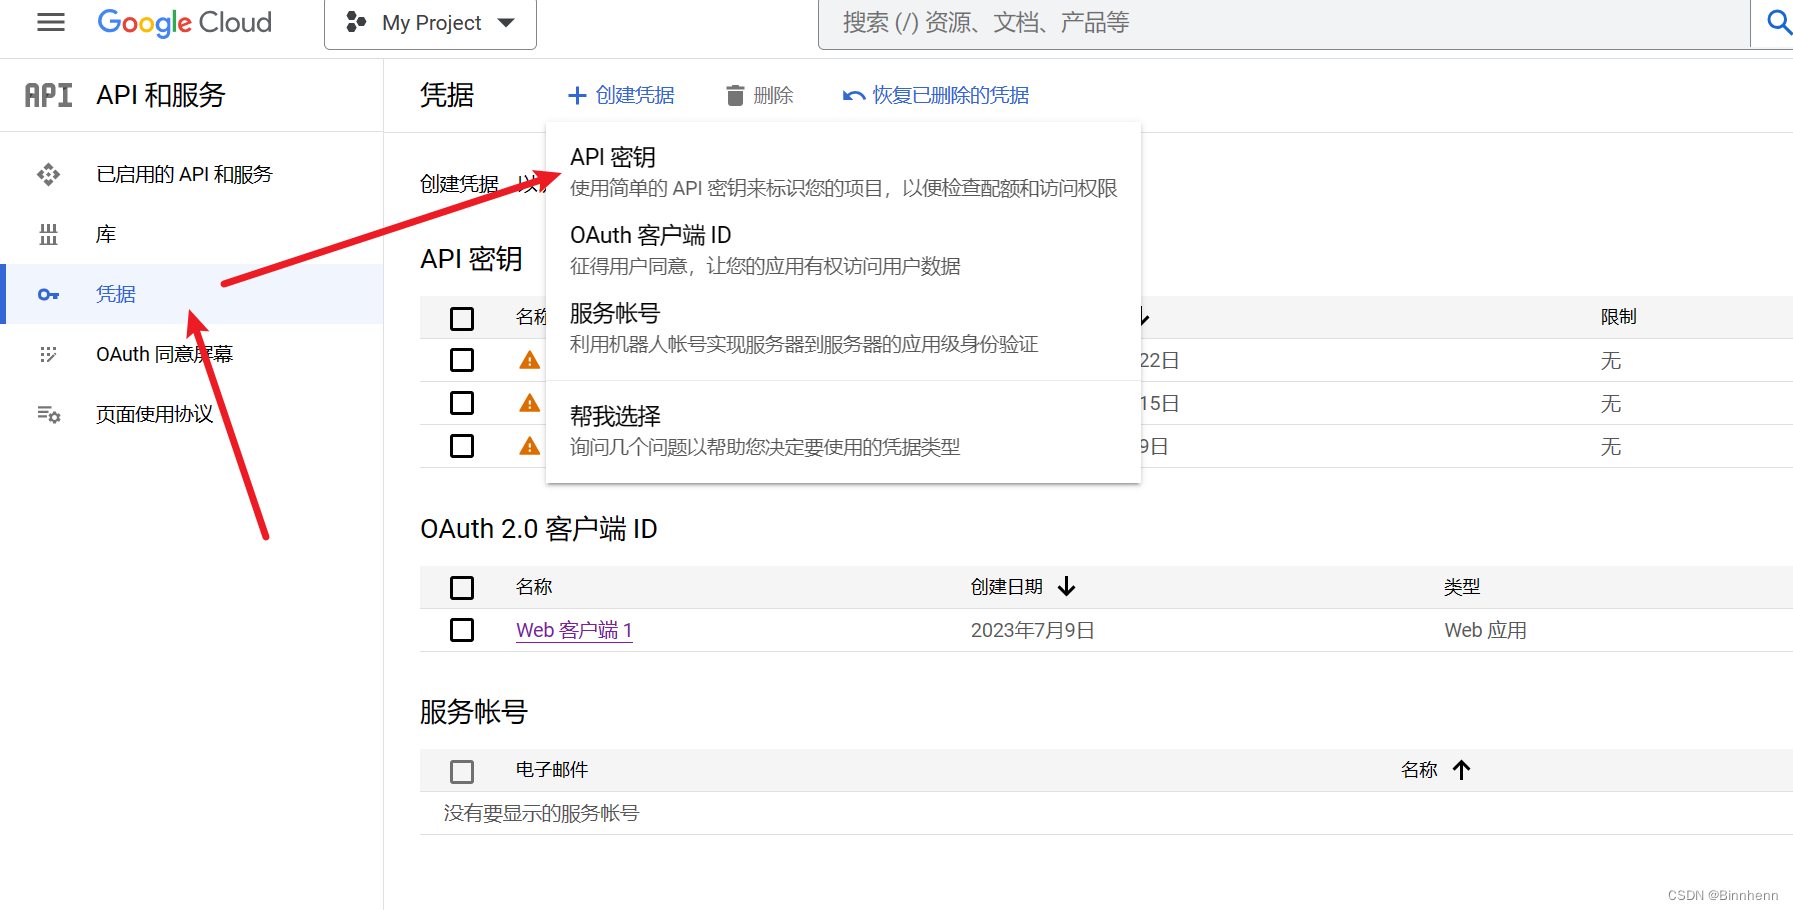The image size is (1793, 910).
Task: Open the hamburger navigation menu
Action: click(x=50, y=22)
